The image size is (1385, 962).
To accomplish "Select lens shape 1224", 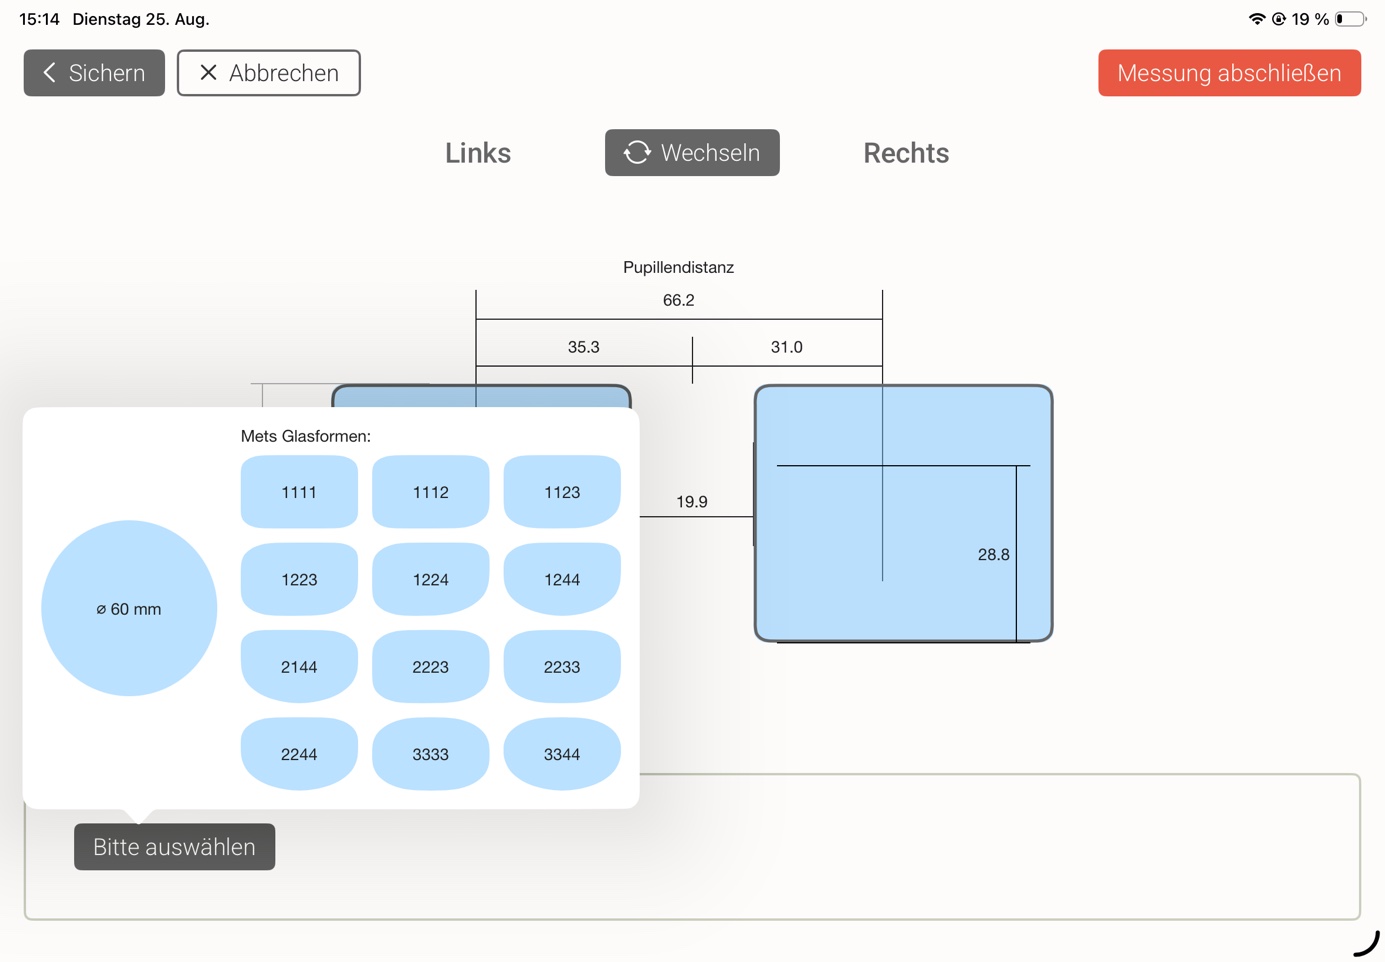I will (x=431, y=579).
